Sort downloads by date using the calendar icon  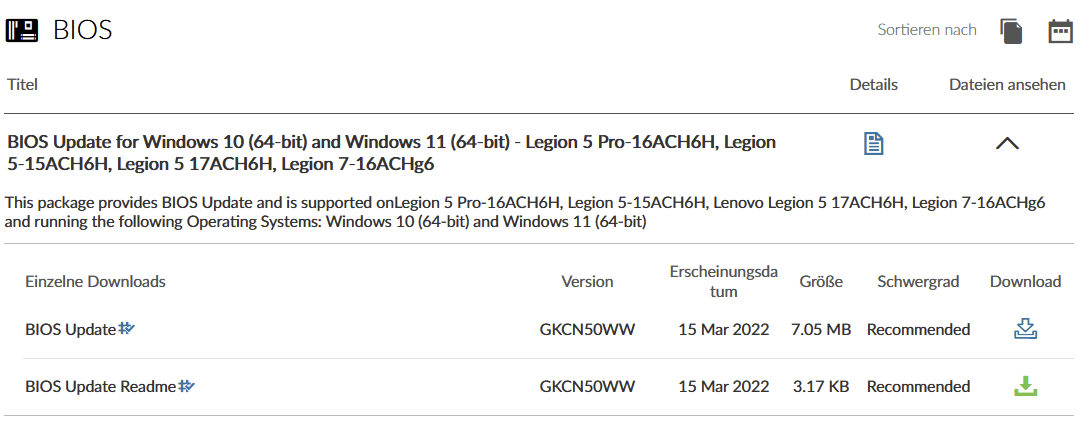pos(1060,31)
